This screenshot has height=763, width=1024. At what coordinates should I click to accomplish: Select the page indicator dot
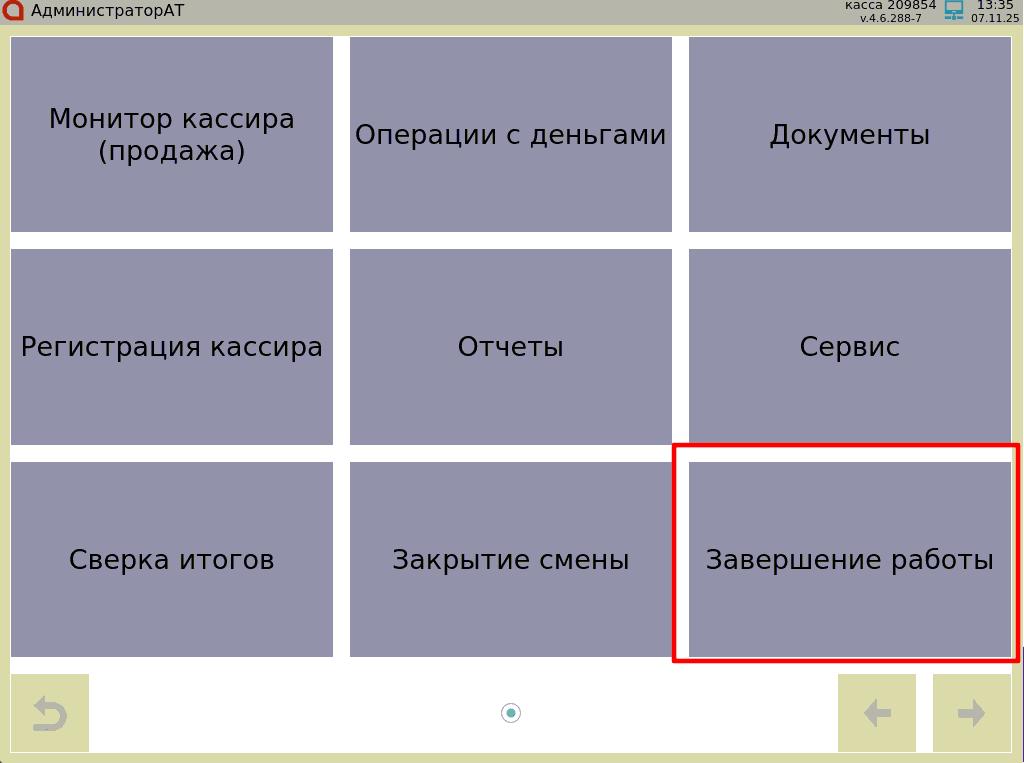point(511,713)
